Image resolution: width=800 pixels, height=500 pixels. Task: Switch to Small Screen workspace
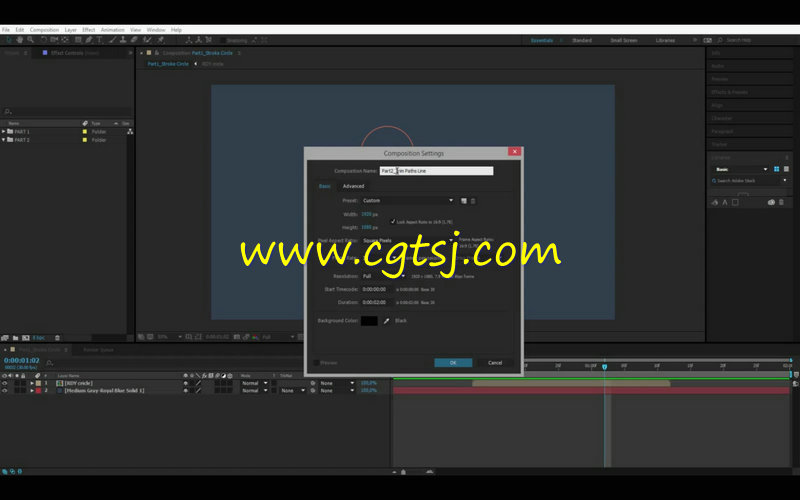(x=623, y=40)
